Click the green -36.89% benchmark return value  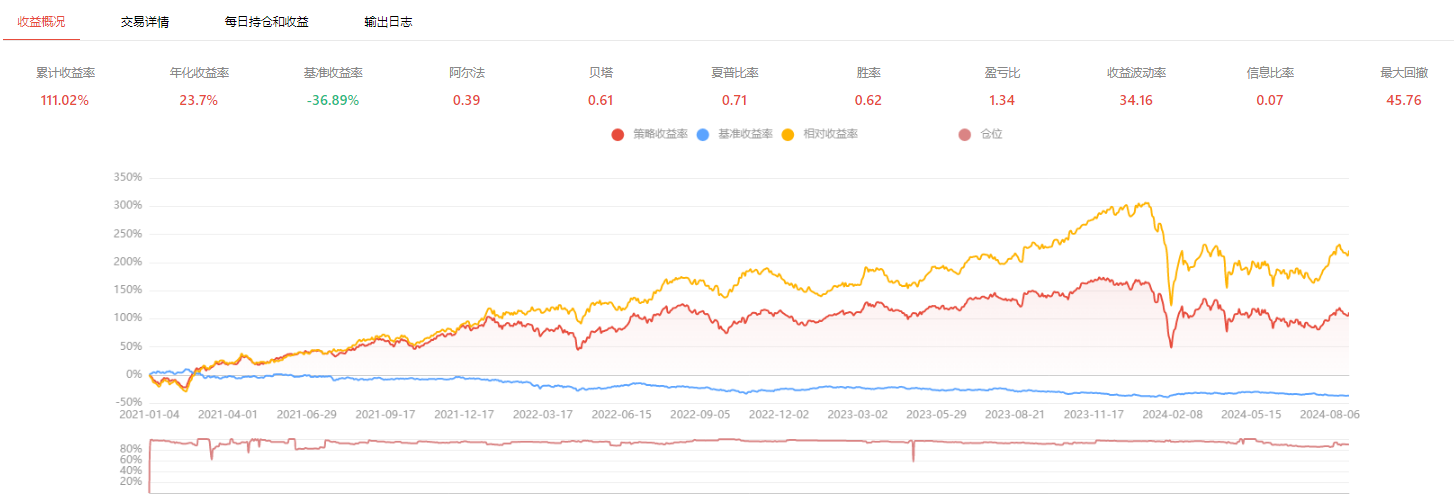click(333, 100)
